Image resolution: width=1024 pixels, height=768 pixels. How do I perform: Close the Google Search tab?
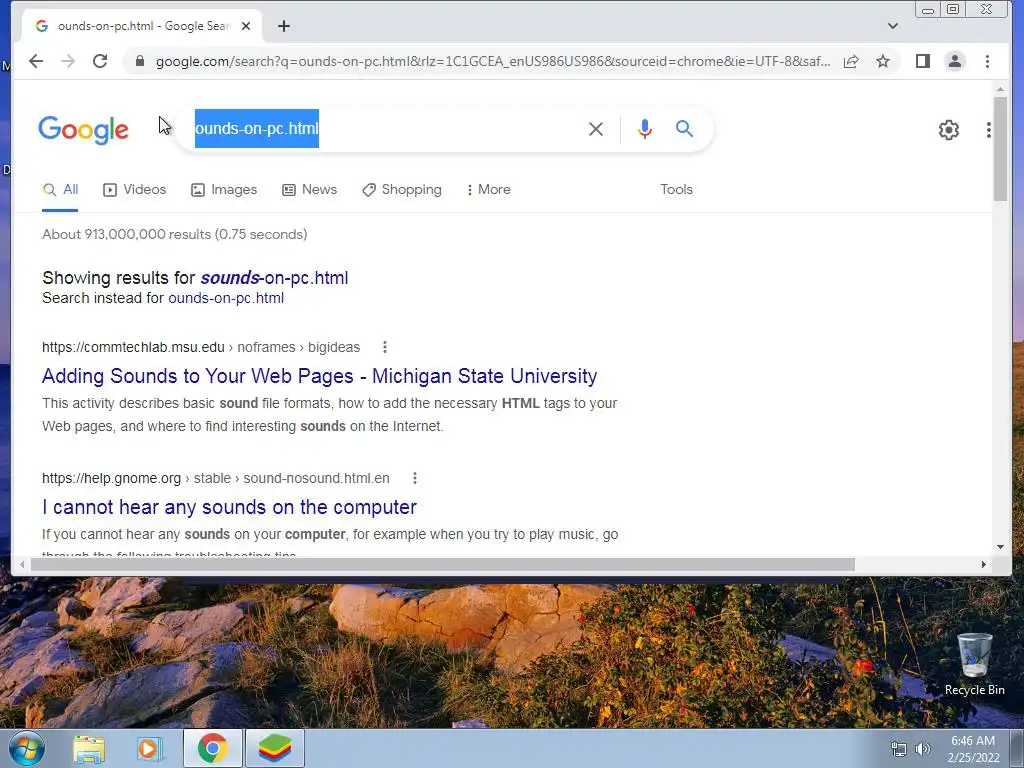[x=246, y=26]
